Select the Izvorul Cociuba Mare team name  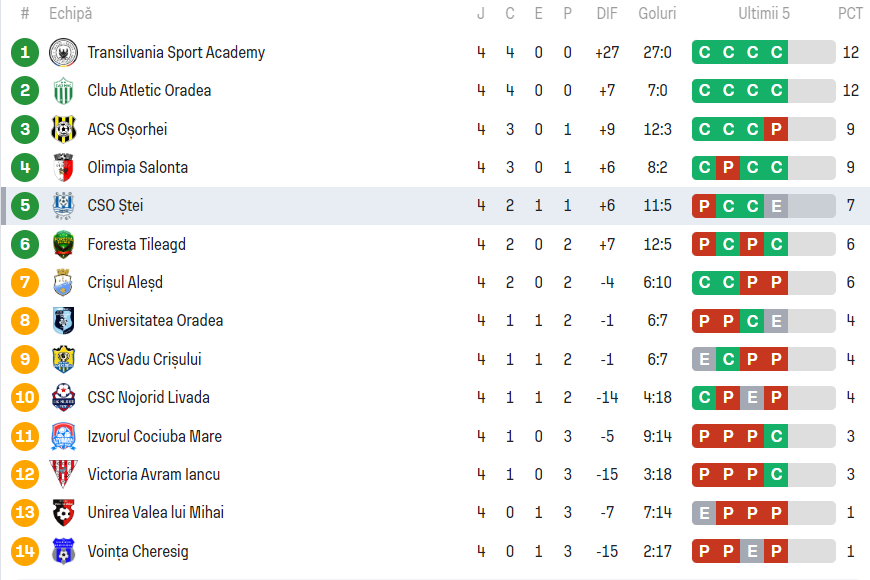[x=154, y=436]
